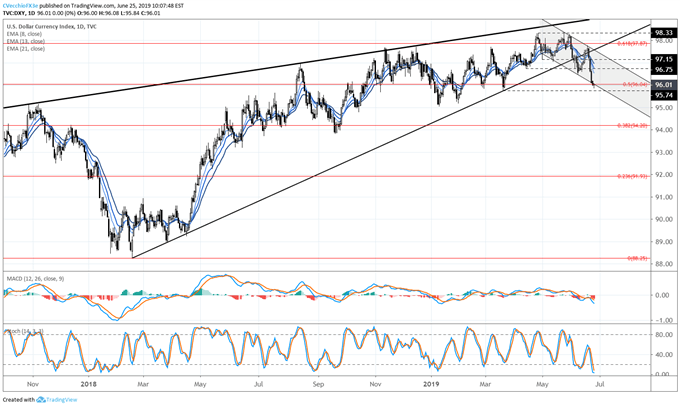This screenshot has height=407, width=680.
Task: Select the EMA (8, close) indicator label
Action: (x=24, y=34)
